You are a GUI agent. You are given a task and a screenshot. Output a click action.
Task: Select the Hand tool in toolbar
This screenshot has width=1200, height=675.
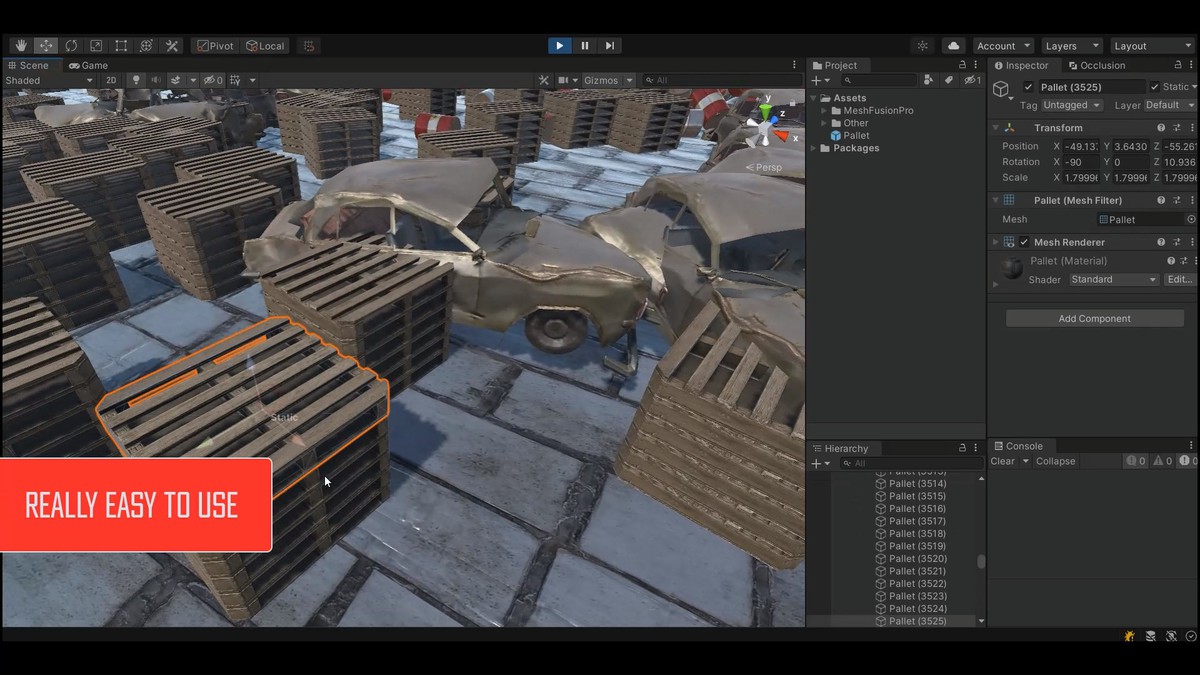click(x=21, y=46)
